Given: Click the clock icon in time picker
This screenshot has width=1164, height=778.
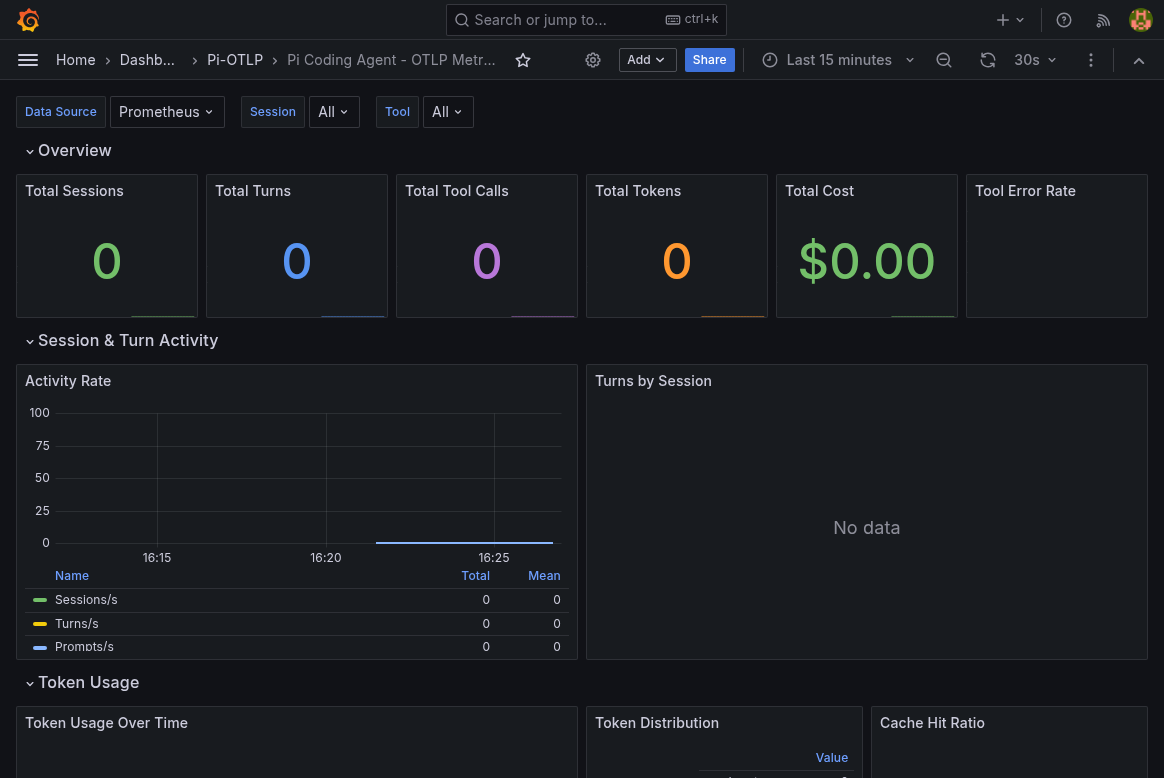Looking at the screenshot, I should pos(770,60).
